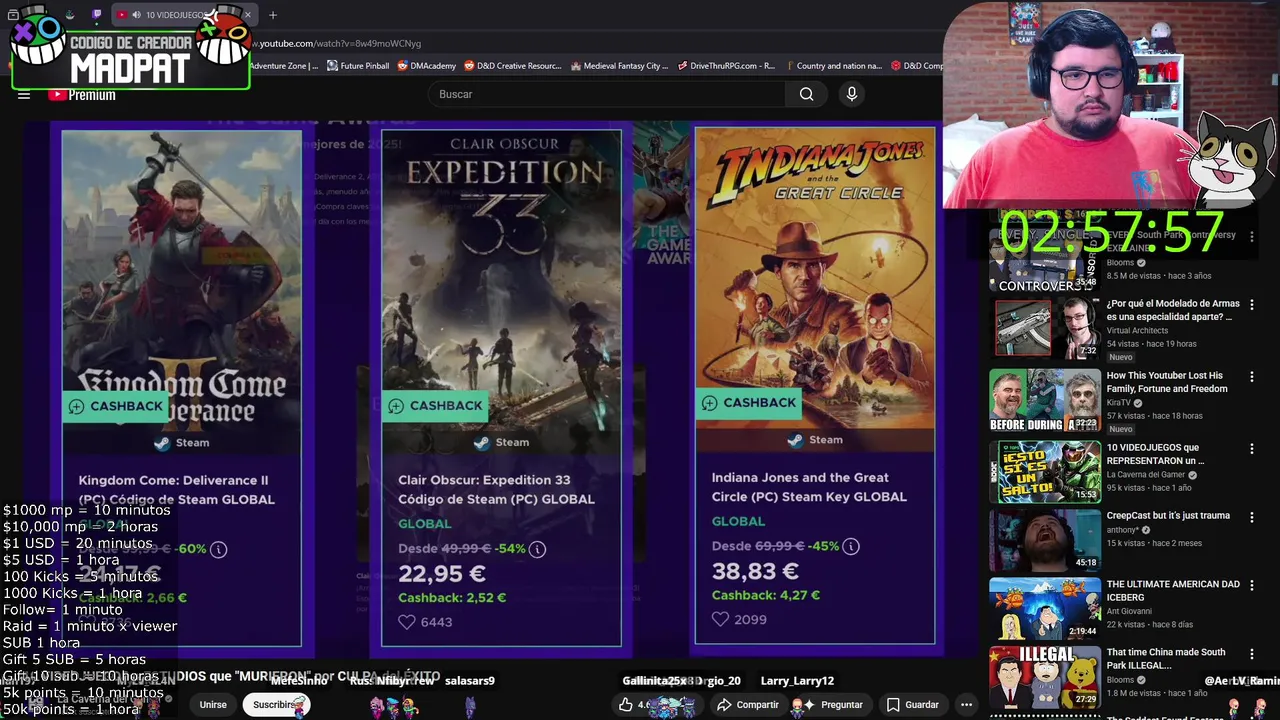Open the YouTube hamburger guide menu
This screenshot has width=1280, height=720.
click(24, 95)
